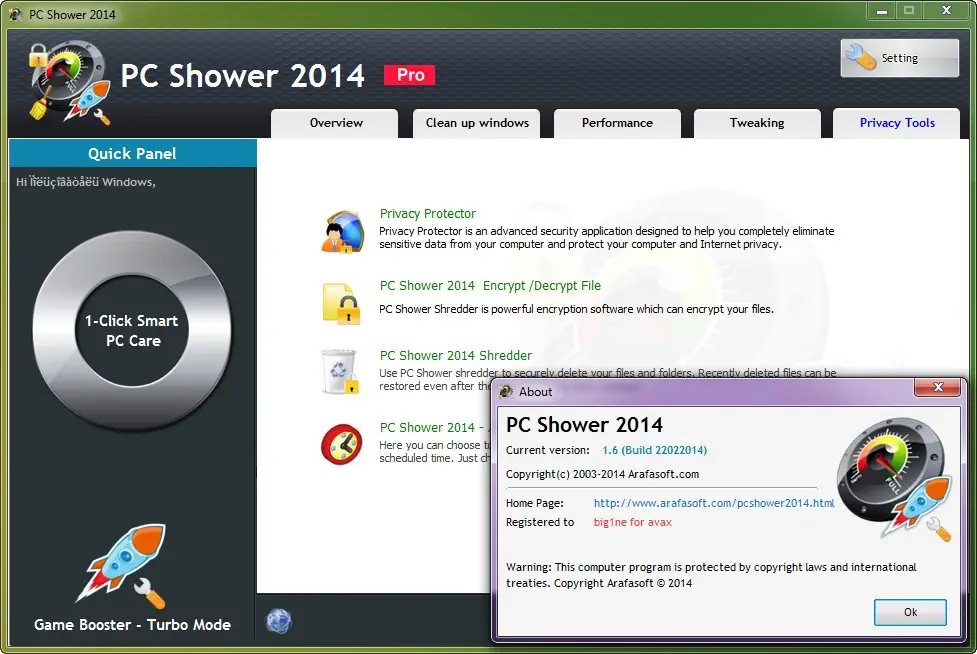
Task: Open the Performance tab
Action: point(617,123)
